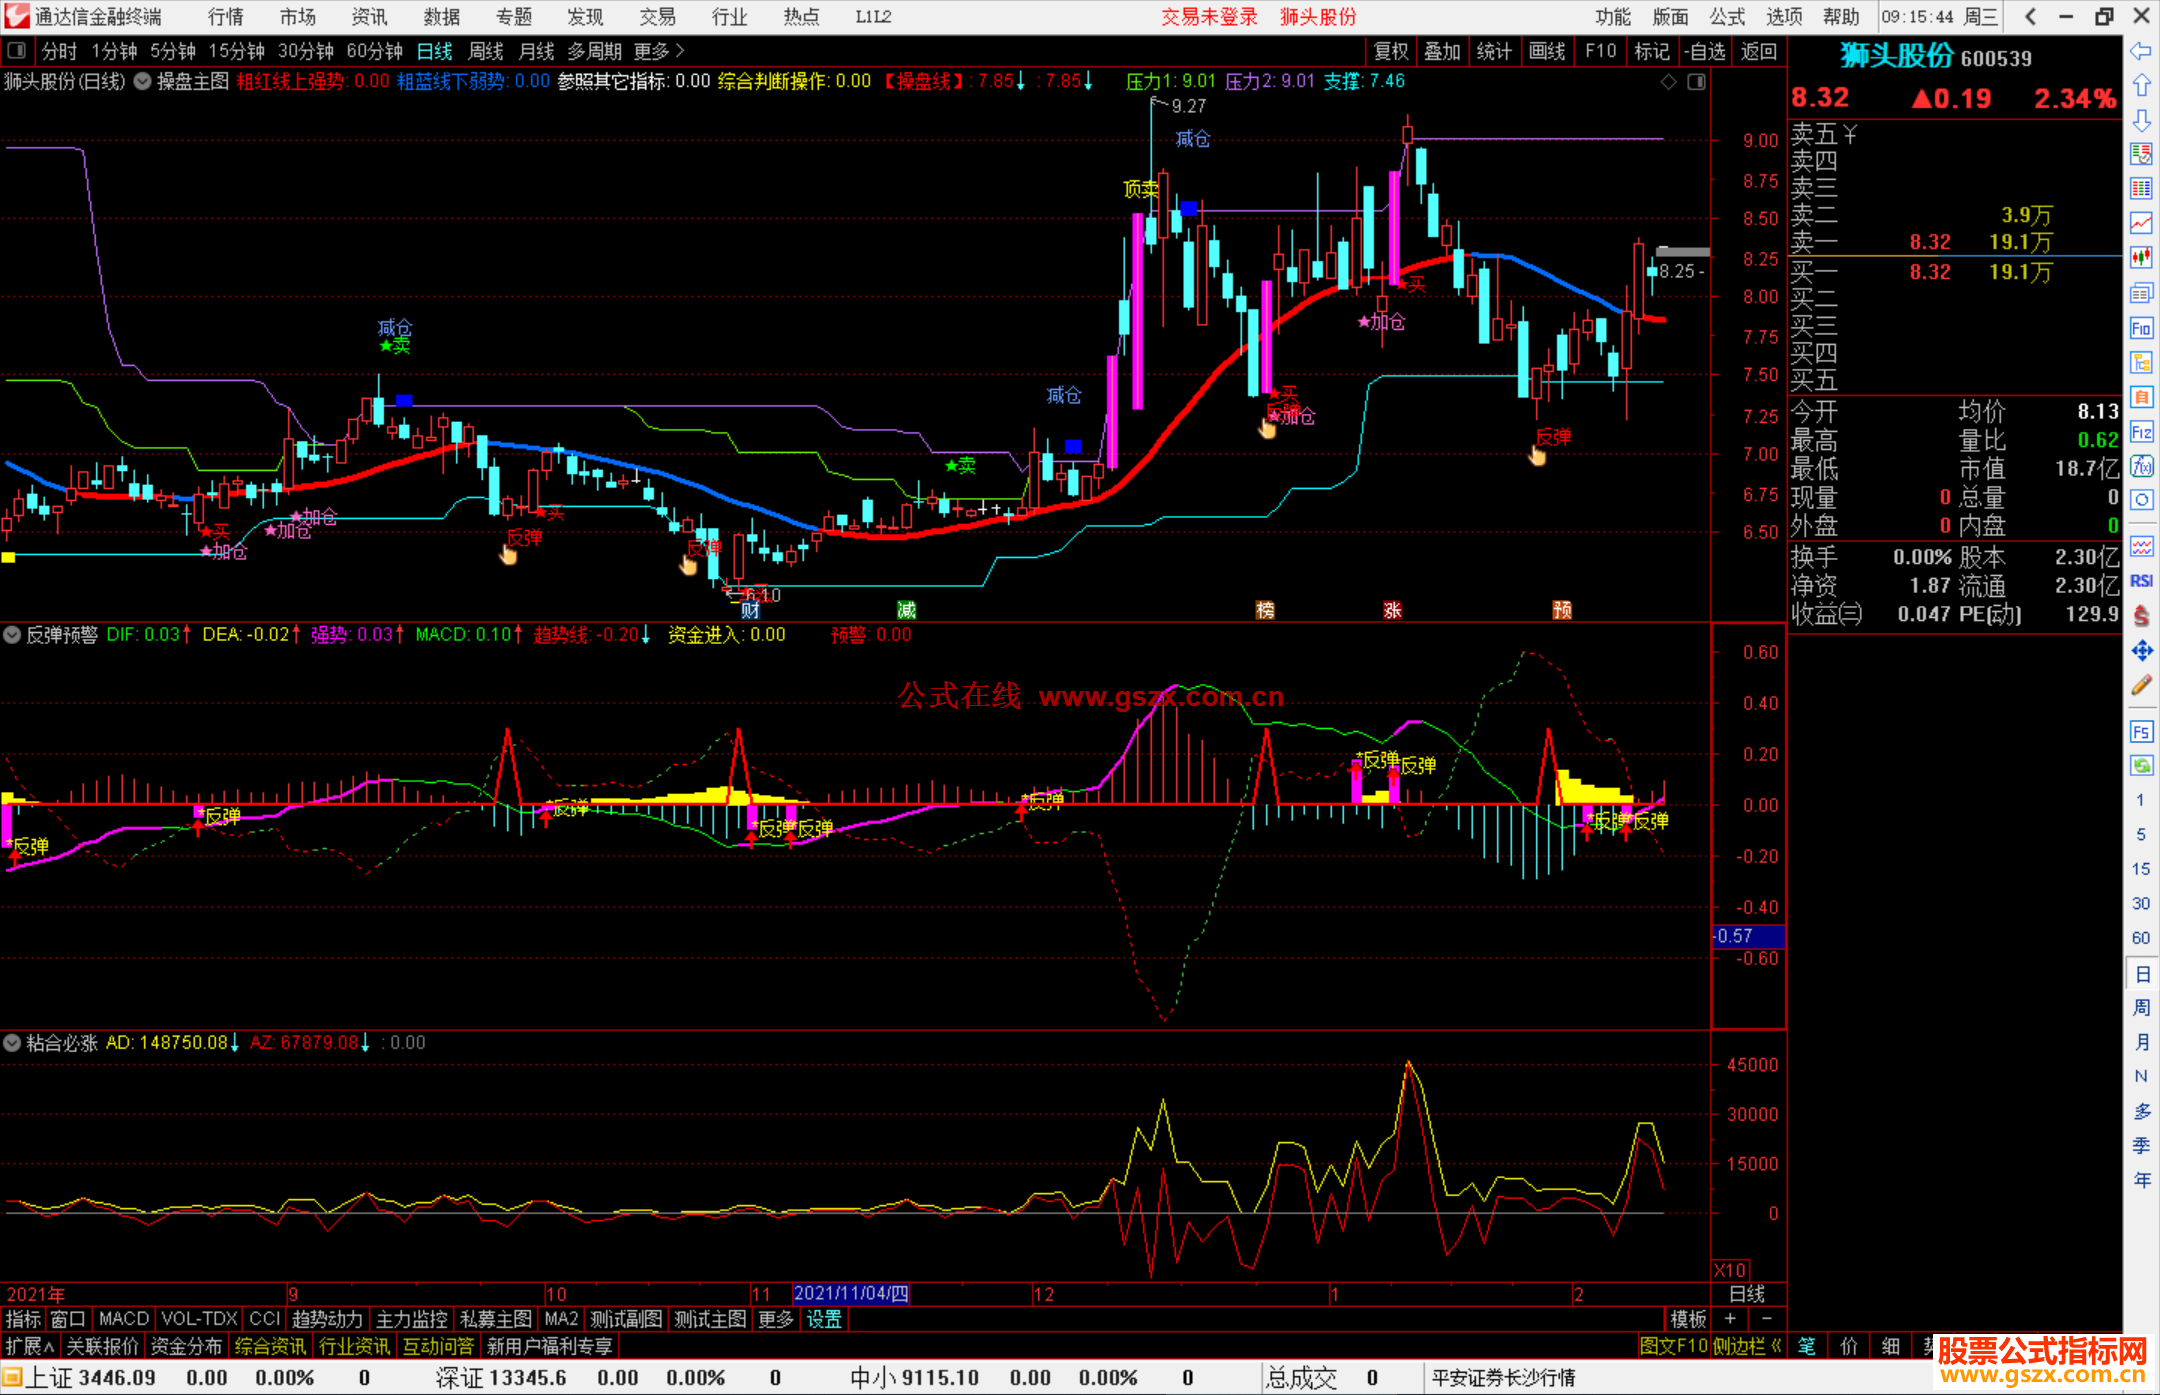2160x1395 pixels.
Task: Click the blue signal square near 8.50 level
Action: [x=1189, y=208]
